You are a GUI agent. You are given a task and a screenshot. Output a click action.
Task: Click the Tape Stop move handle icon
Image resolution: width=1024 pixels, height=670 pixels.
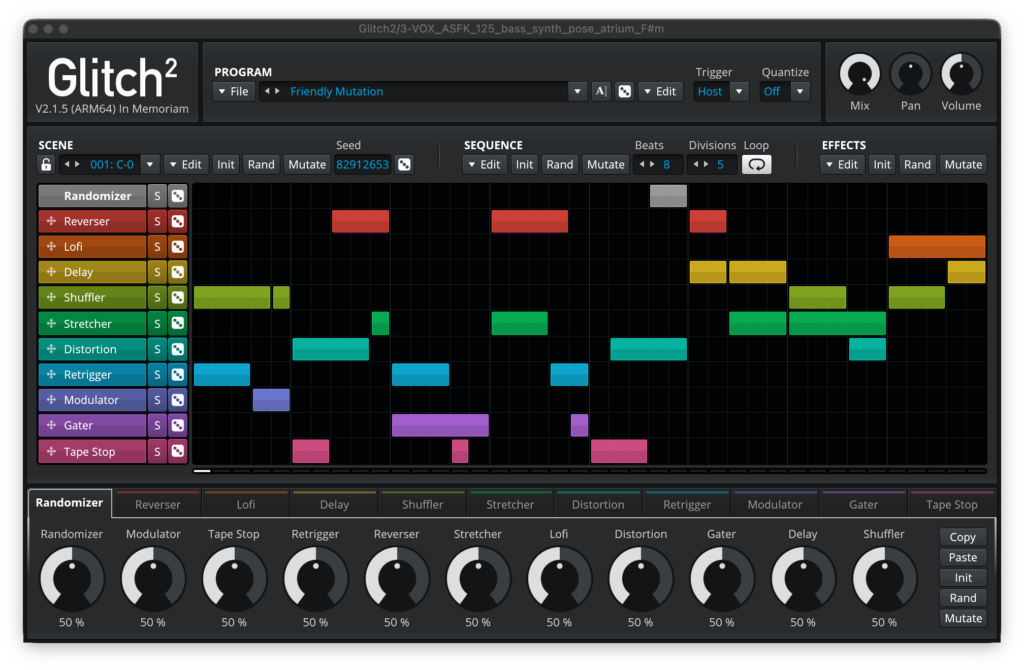tap(52, 451)
